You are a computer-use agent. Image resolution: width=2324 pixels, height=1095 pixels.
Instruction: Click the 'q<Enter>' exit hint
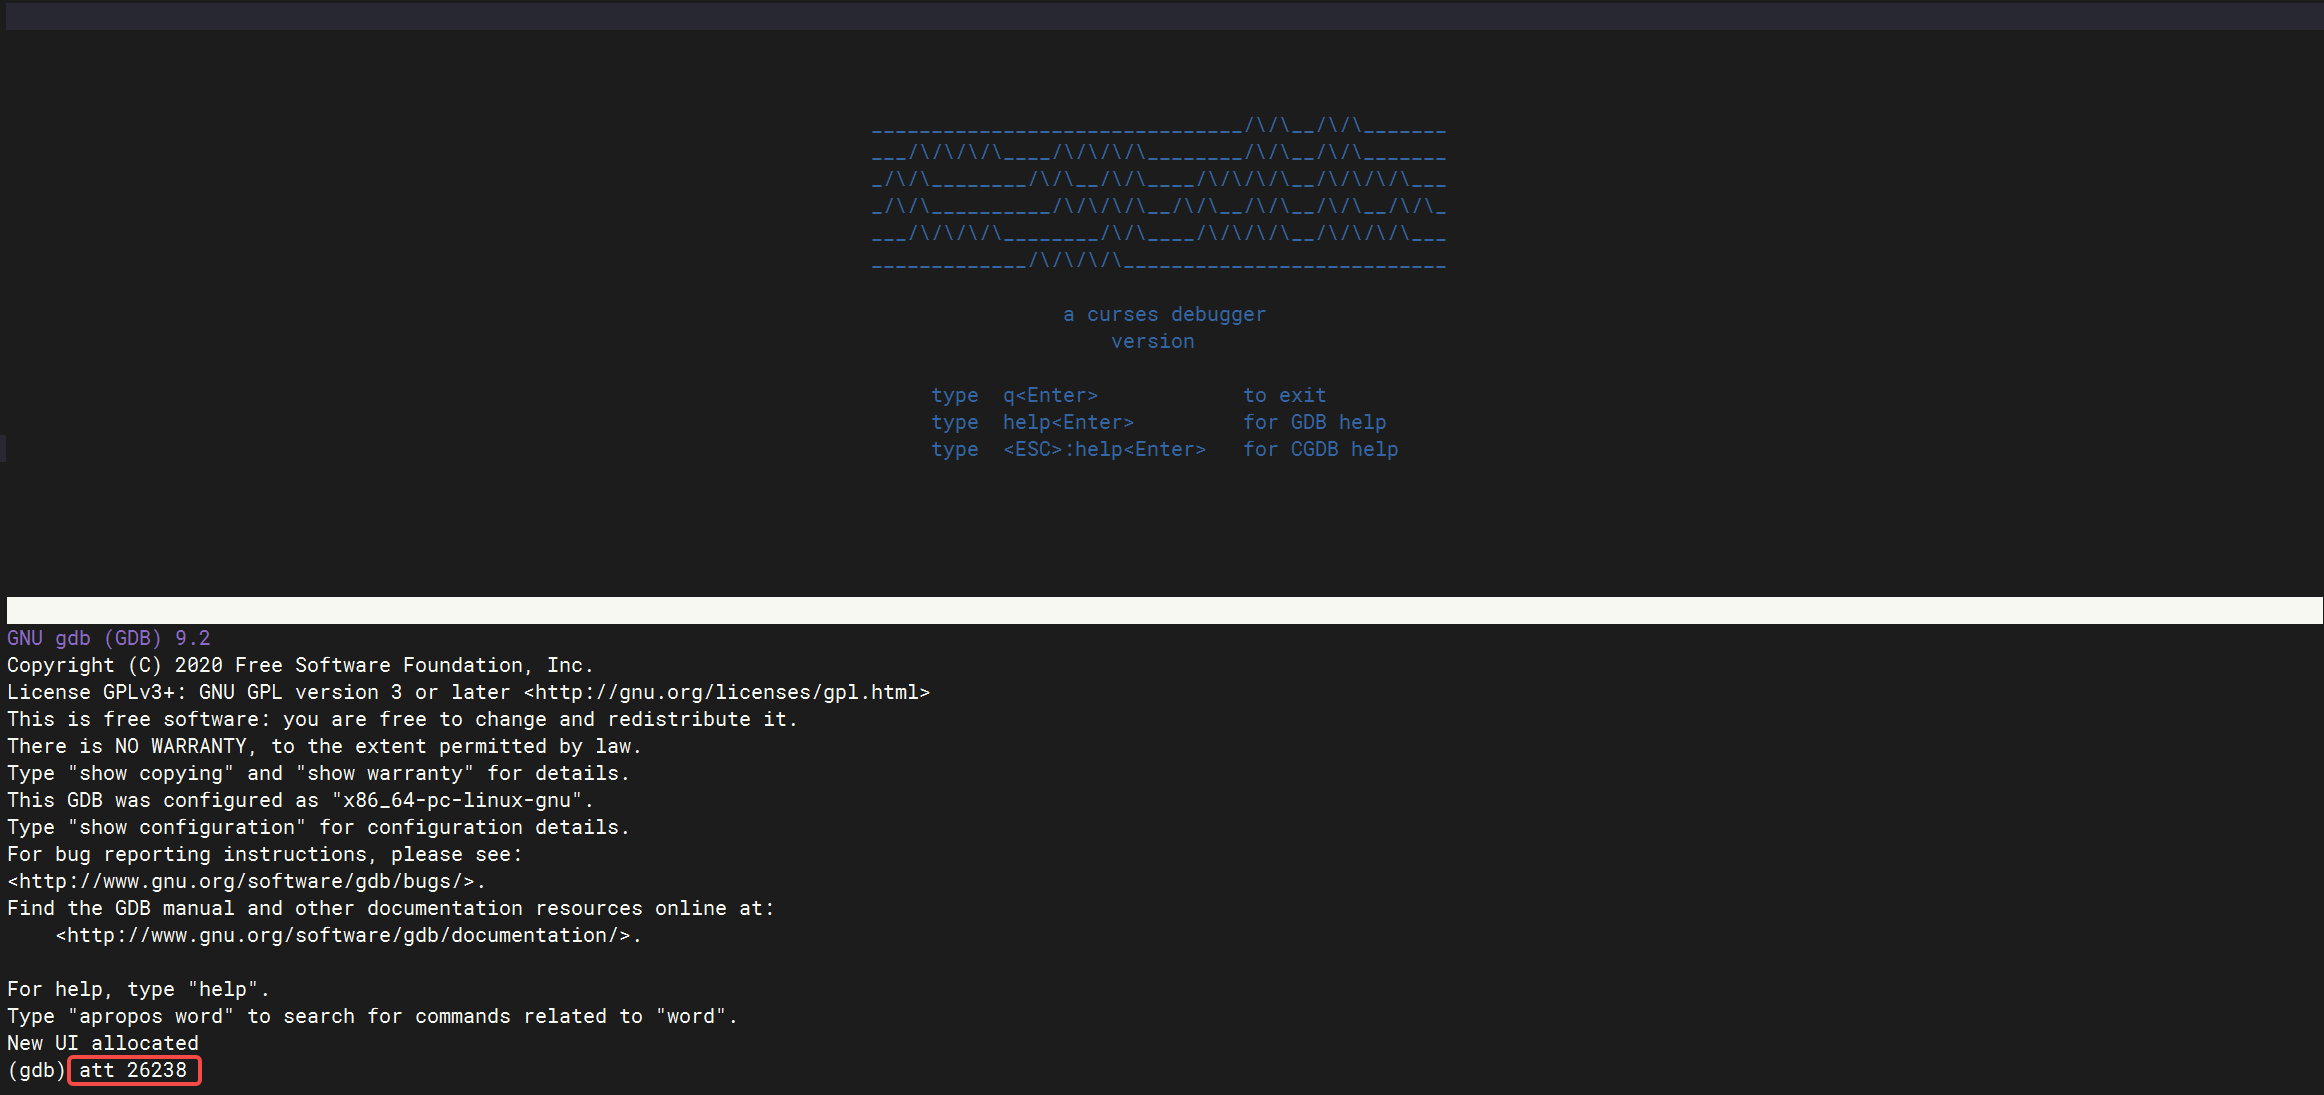click(x=1050, y=395)
